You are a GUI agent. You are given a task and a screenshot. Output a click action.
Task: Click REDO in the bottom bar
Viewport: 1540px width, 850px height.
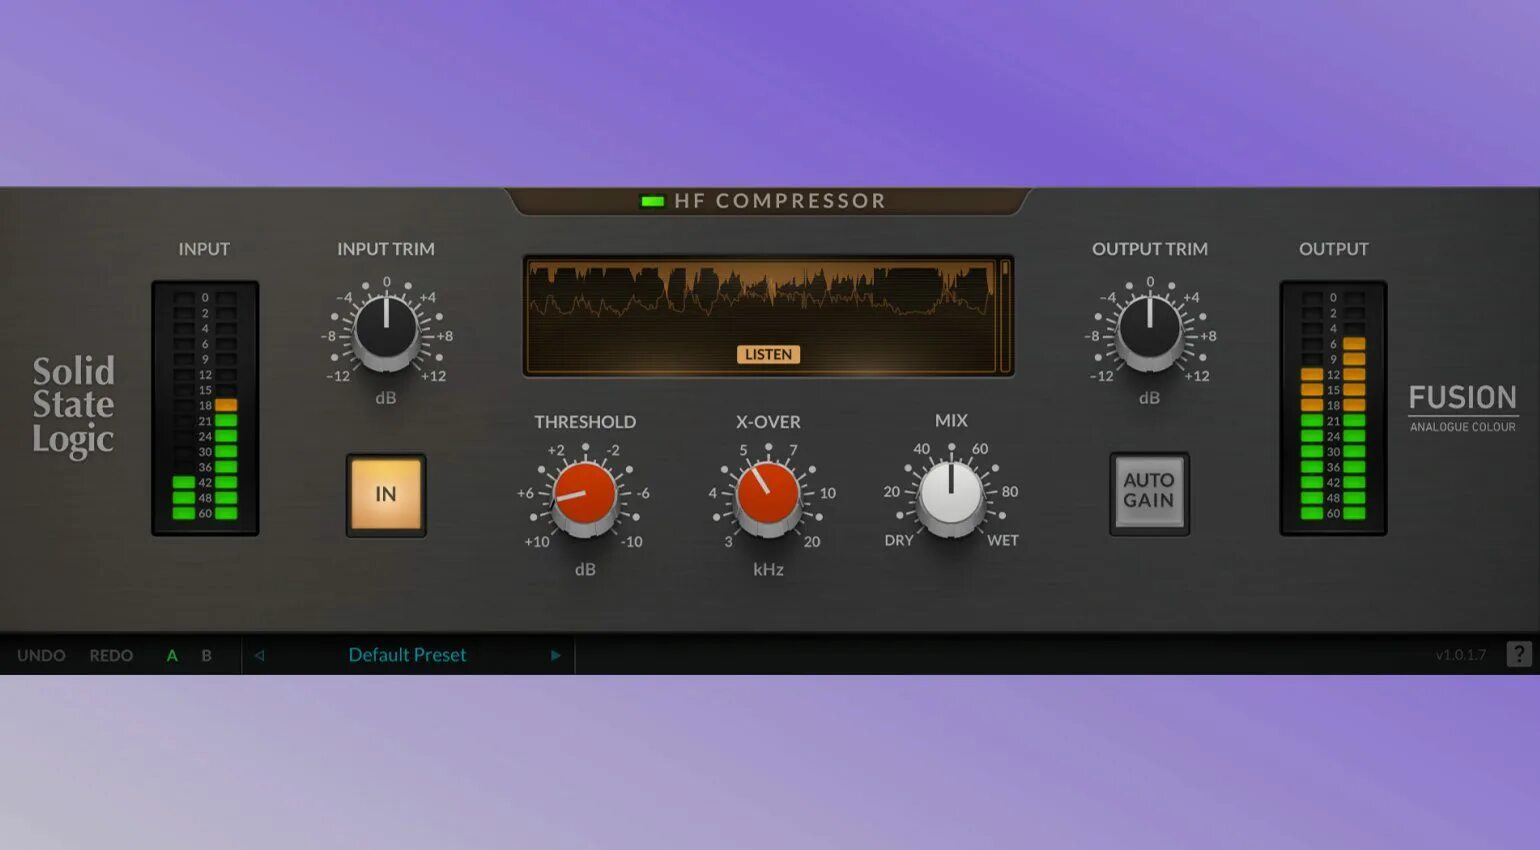pyautogui.click(x=111, y=655)
